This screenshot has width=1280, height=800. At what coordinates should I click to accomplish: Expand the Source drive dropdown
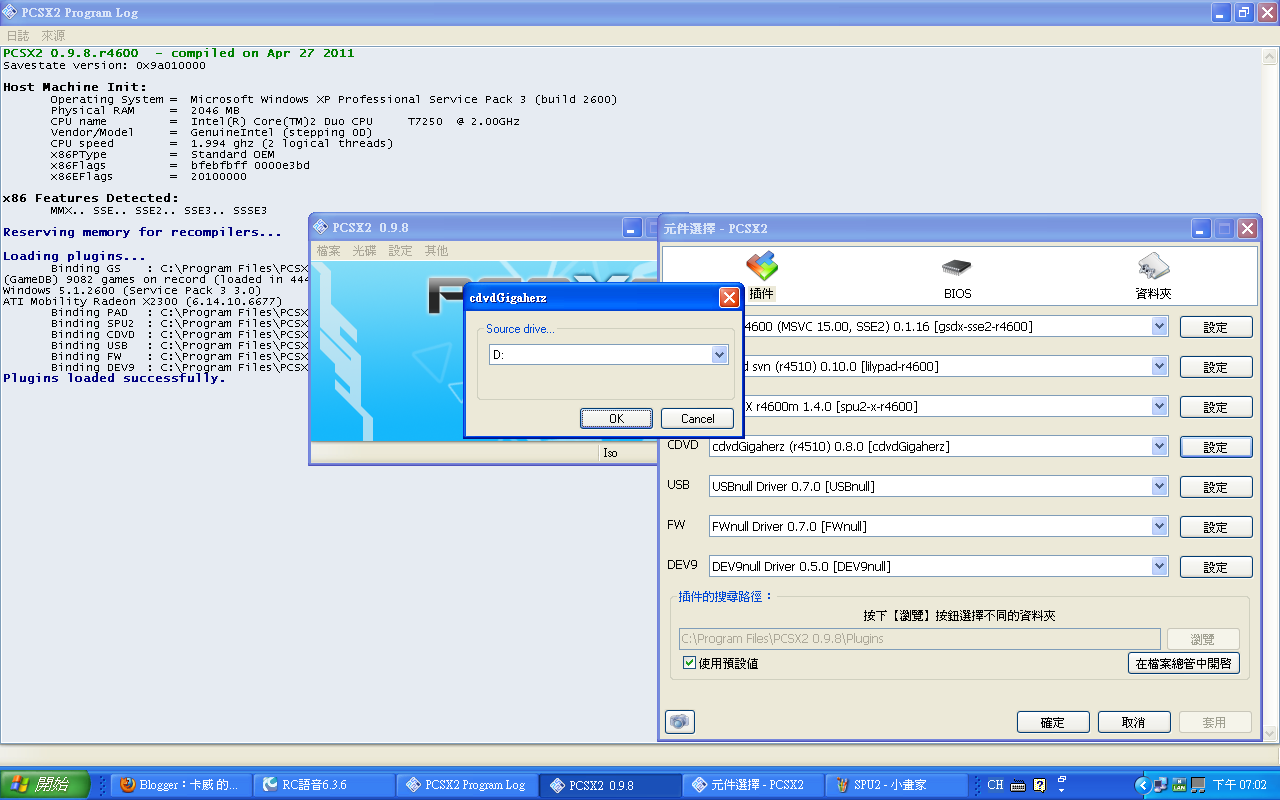pyautogui.click(x=719, y=355)
